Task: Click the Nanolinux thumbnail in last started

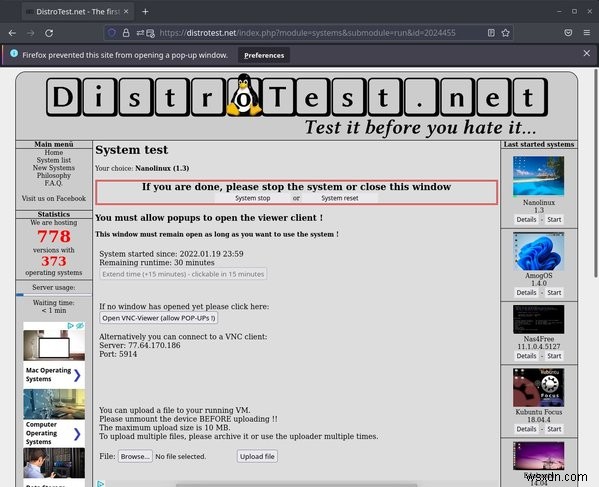Action: 538,176
